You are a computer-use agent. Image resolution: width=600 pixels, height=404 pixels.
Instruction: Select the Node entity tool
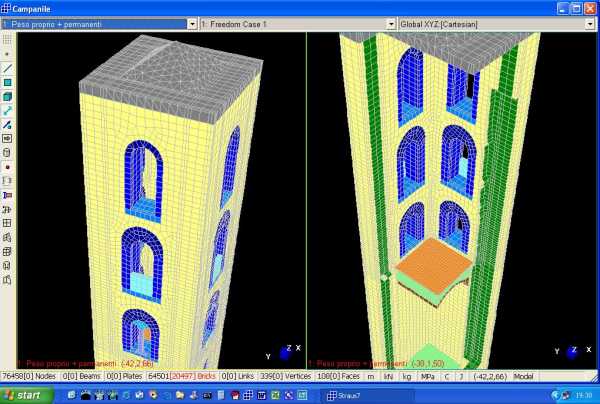pyautogui.click(x=8, y=53)
